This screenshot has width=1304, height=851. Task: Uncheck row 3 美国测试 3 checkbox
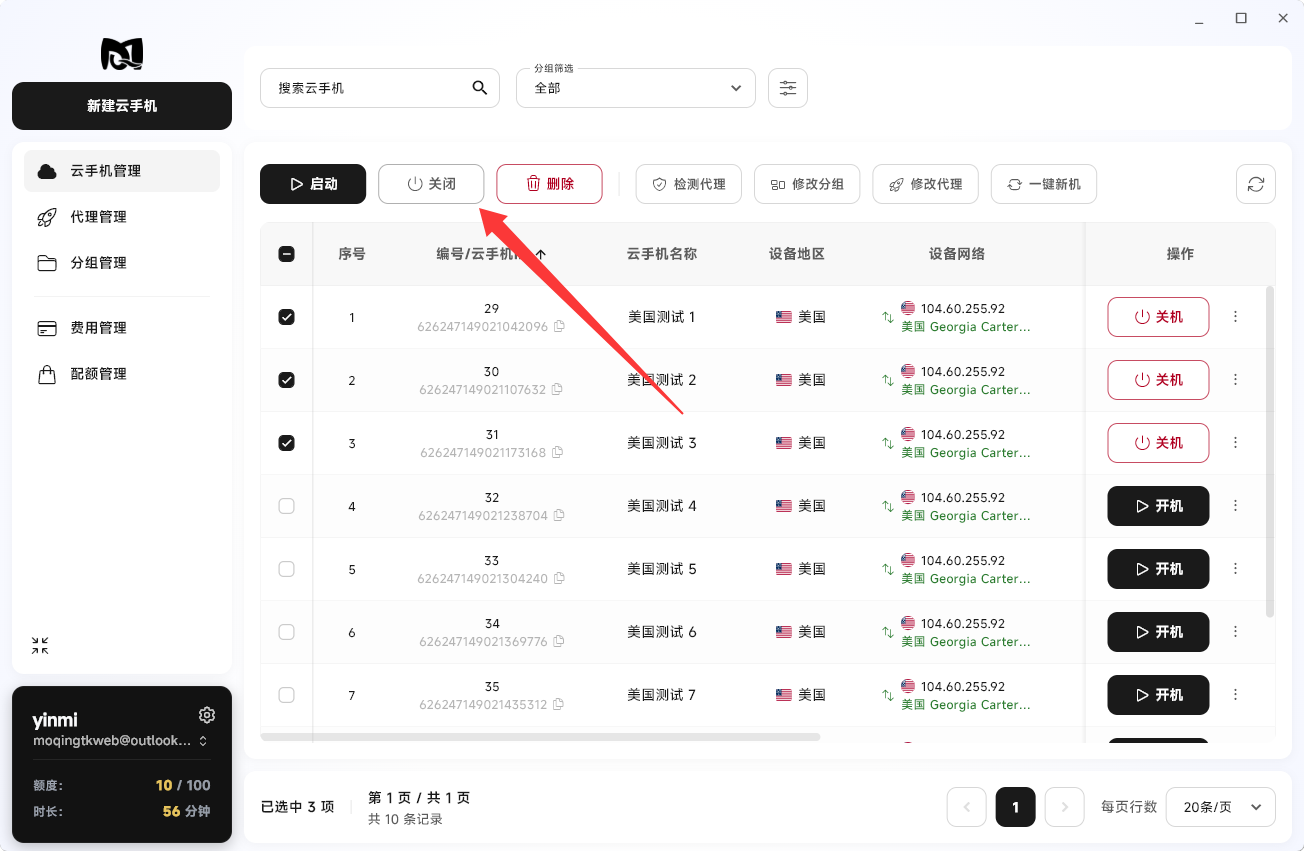pos(286,443)
